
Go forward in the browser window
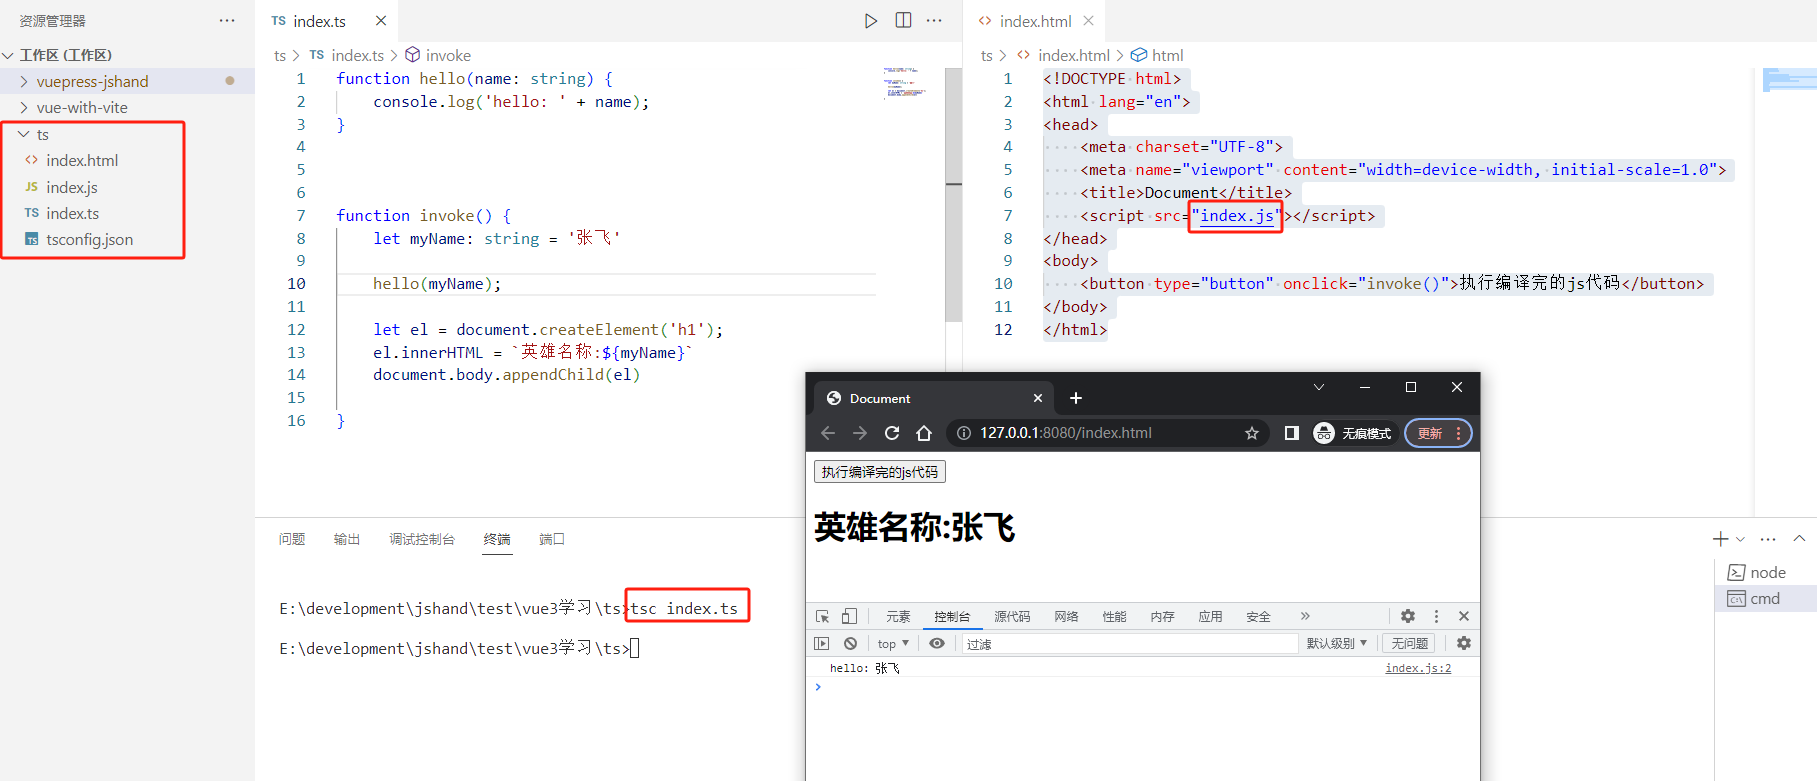pyautogui.click(x=860, y=433)
